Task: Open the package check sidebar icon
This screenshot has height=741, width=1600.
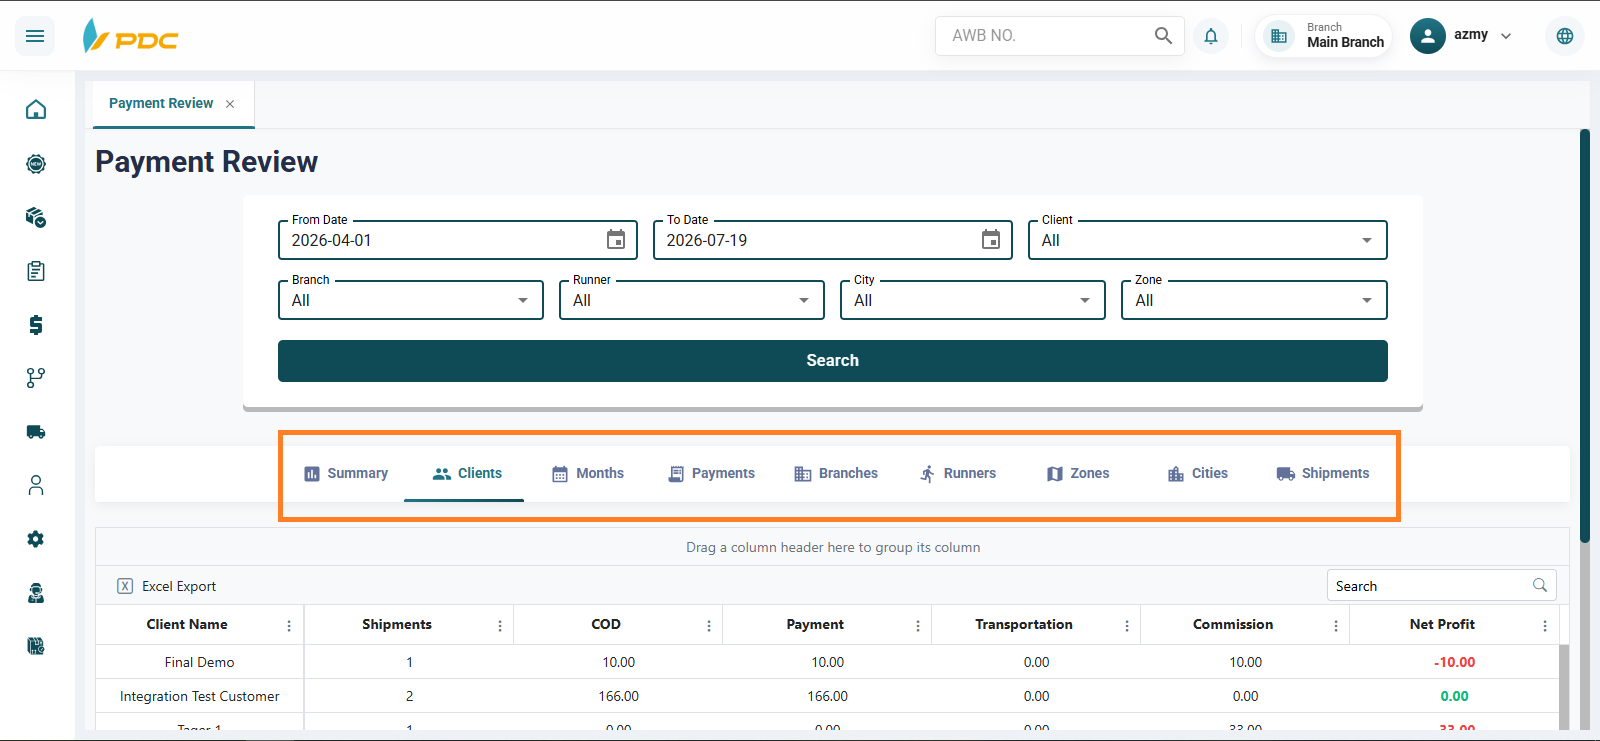Action: click(x=36, y=217)
